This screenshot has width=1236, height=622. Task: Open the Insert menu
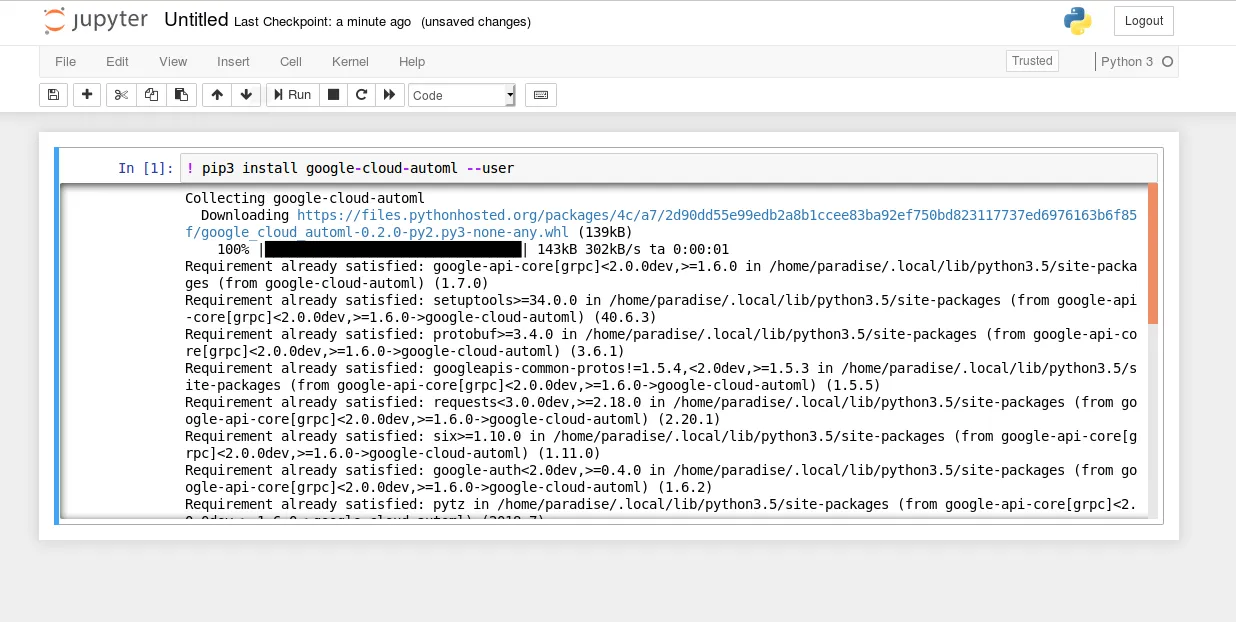pos(233,62)
